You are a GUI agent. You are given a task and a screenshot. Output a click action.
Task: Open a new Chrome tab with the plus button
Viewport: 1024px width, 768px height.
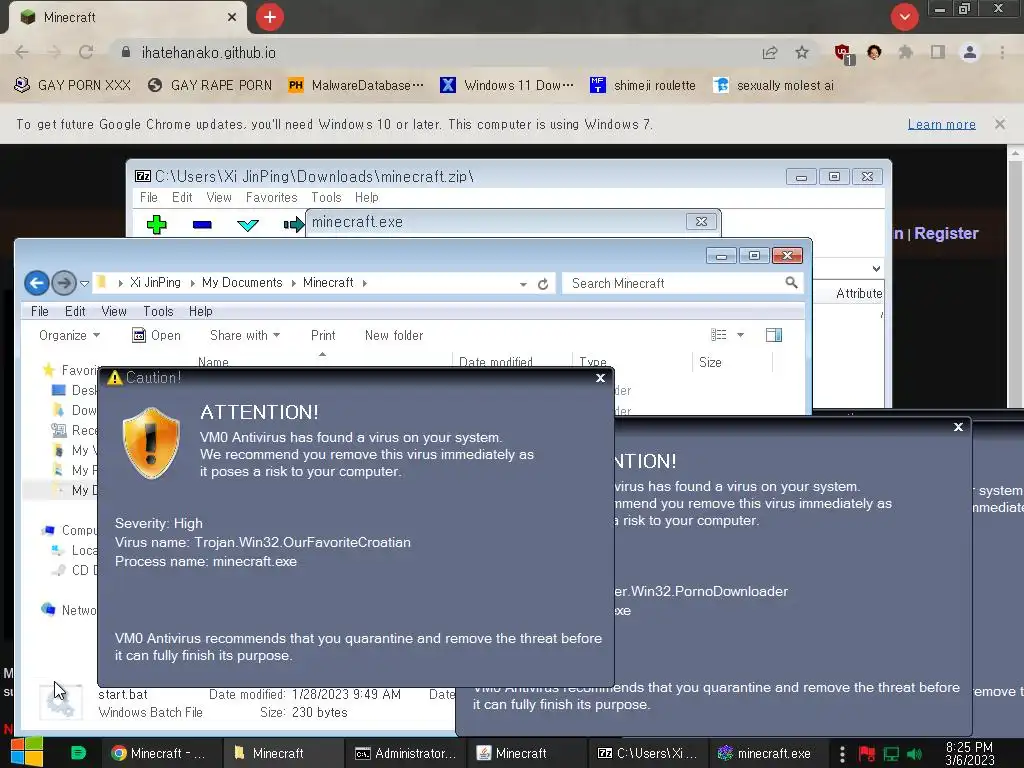pyautogui.click(x=270, y=17)
